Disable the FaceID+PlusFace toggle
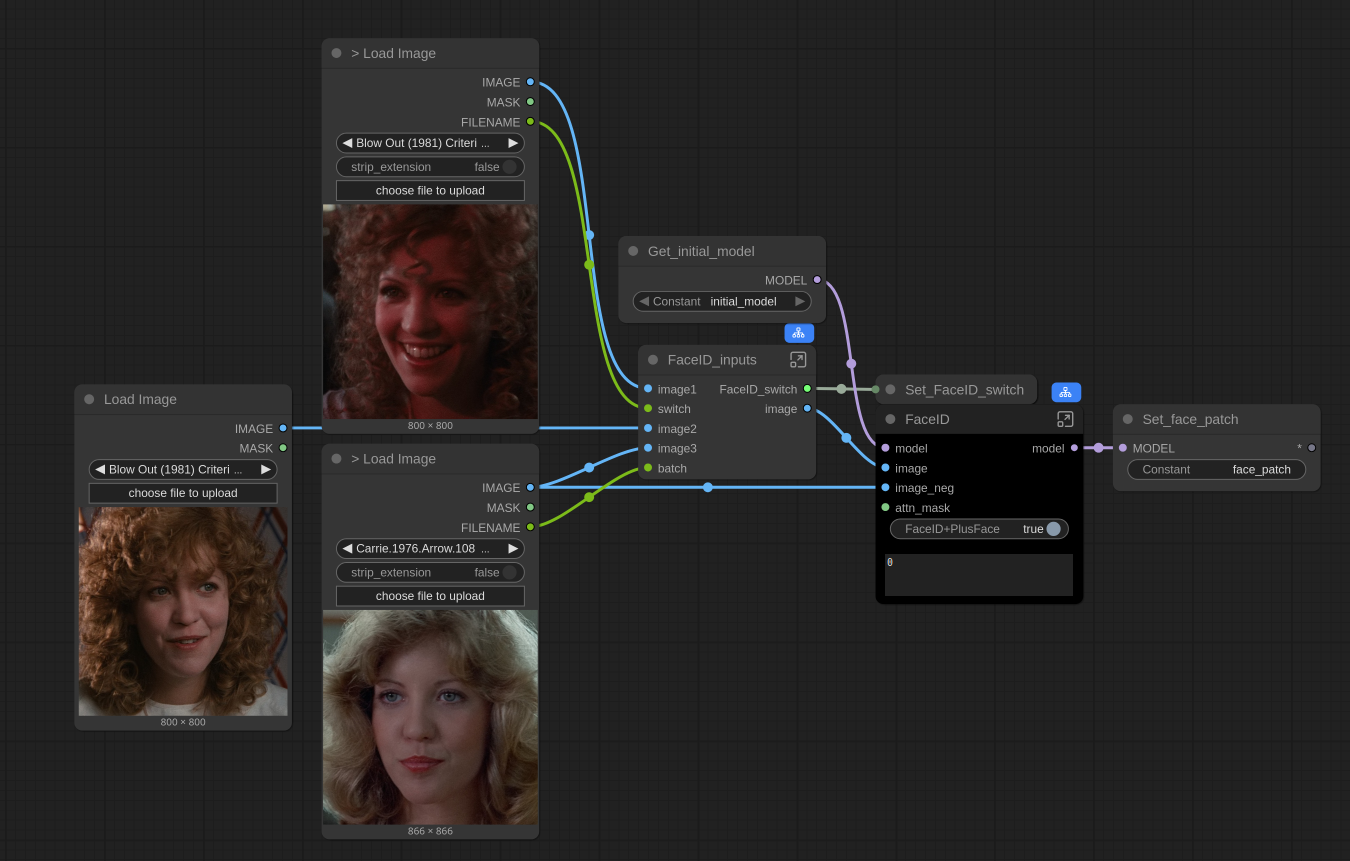The image size is (1350, 861). (979, 529)
